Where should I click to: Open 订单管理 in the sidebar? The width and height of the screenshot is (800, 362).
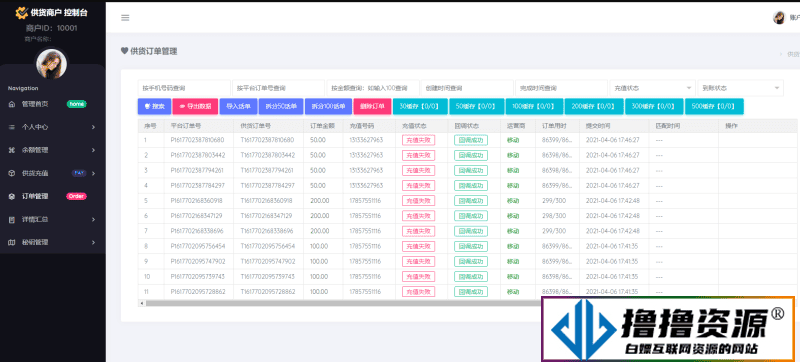tap(35, 196)
